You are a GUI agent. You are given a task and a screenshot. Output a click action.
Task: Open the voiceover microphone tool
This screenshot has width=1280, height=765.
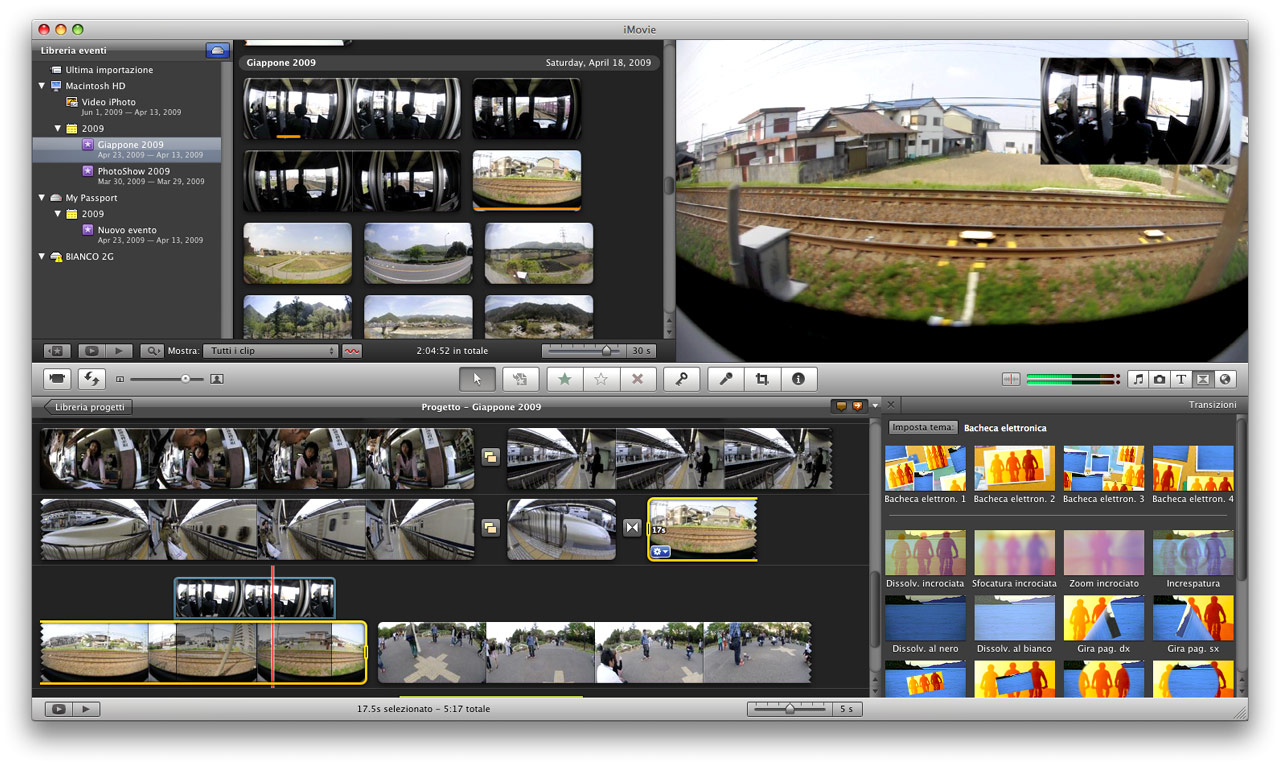pos(726,379)
